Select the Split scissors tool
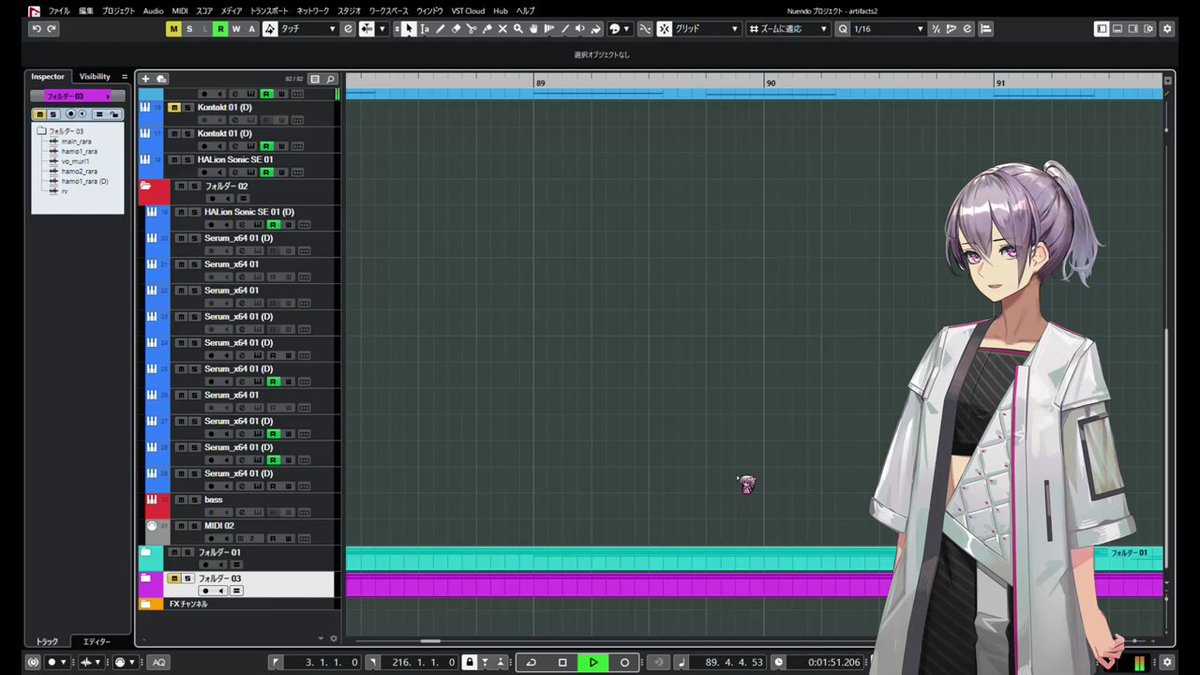1200x675 pixels. pyautogui.click(x=471, y=29)
